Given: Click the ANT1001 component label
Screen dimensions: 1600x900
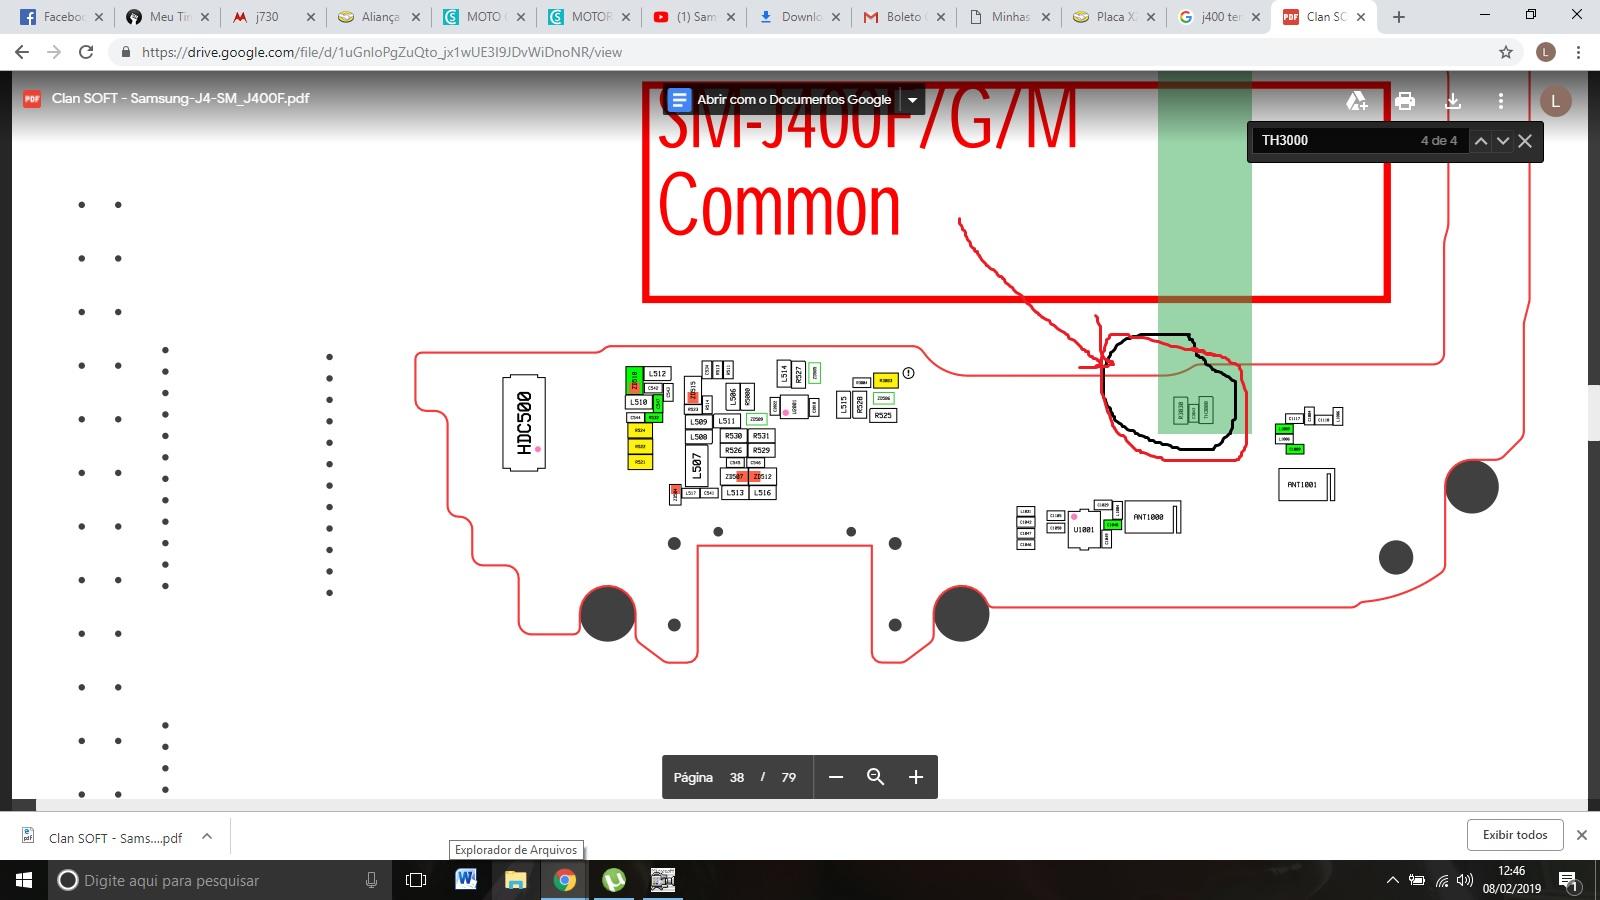Looking at the screenshot, I should pos(1302,485).
